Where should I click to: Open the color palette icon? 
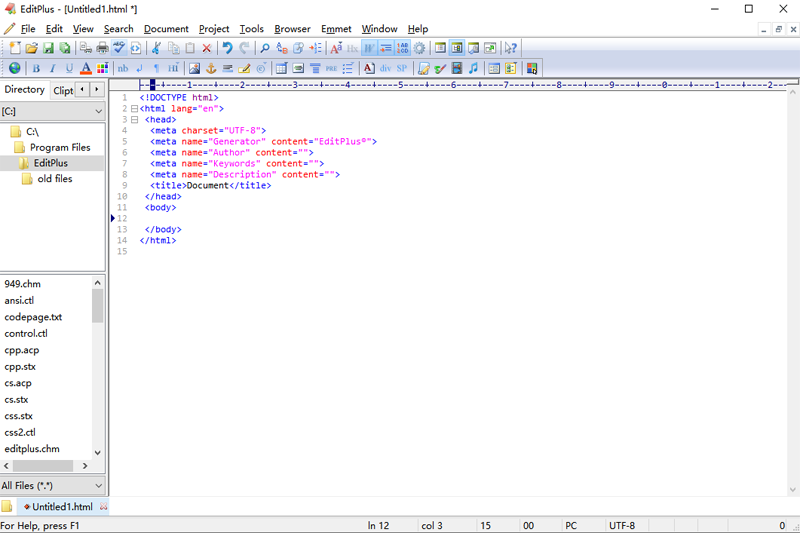pyautogui.click(x=102, y=69)
